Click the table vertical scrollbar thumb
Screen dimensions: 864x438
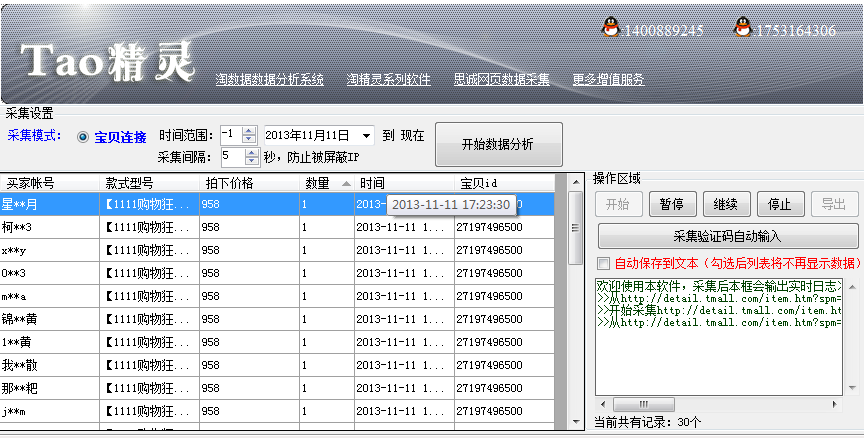coord(575,228)
